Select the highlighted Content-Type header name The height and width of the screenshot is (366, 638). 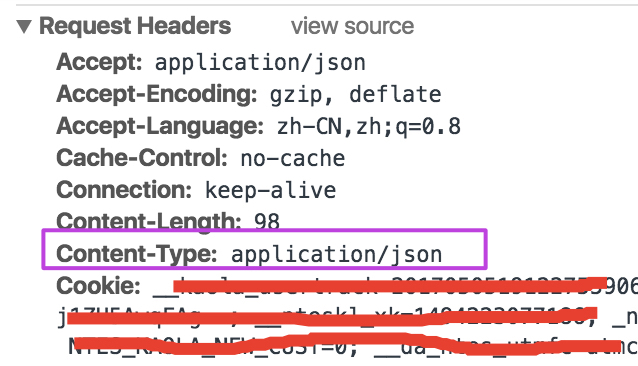136,254
